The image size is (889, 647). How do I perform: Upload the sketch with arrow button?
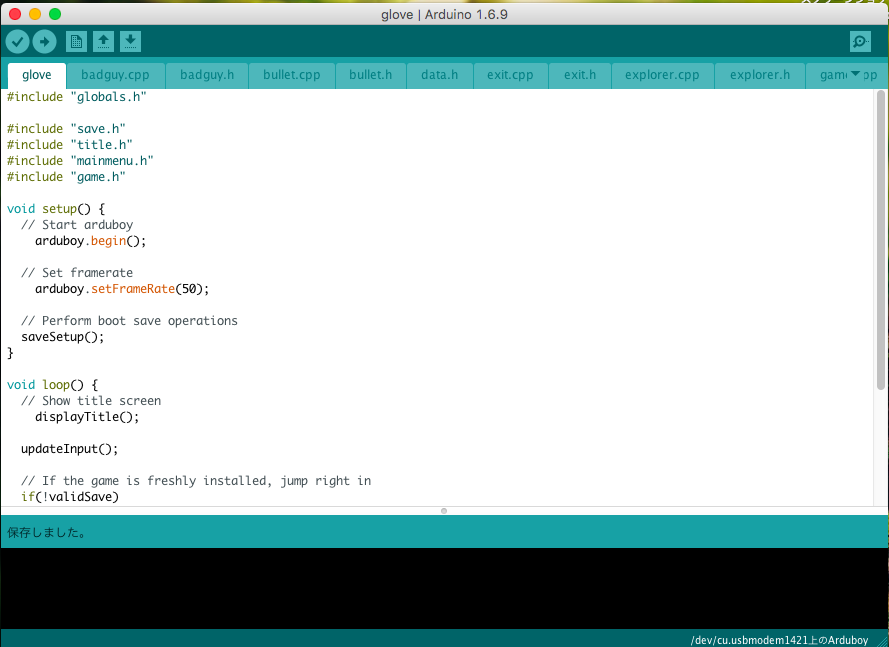44,41
